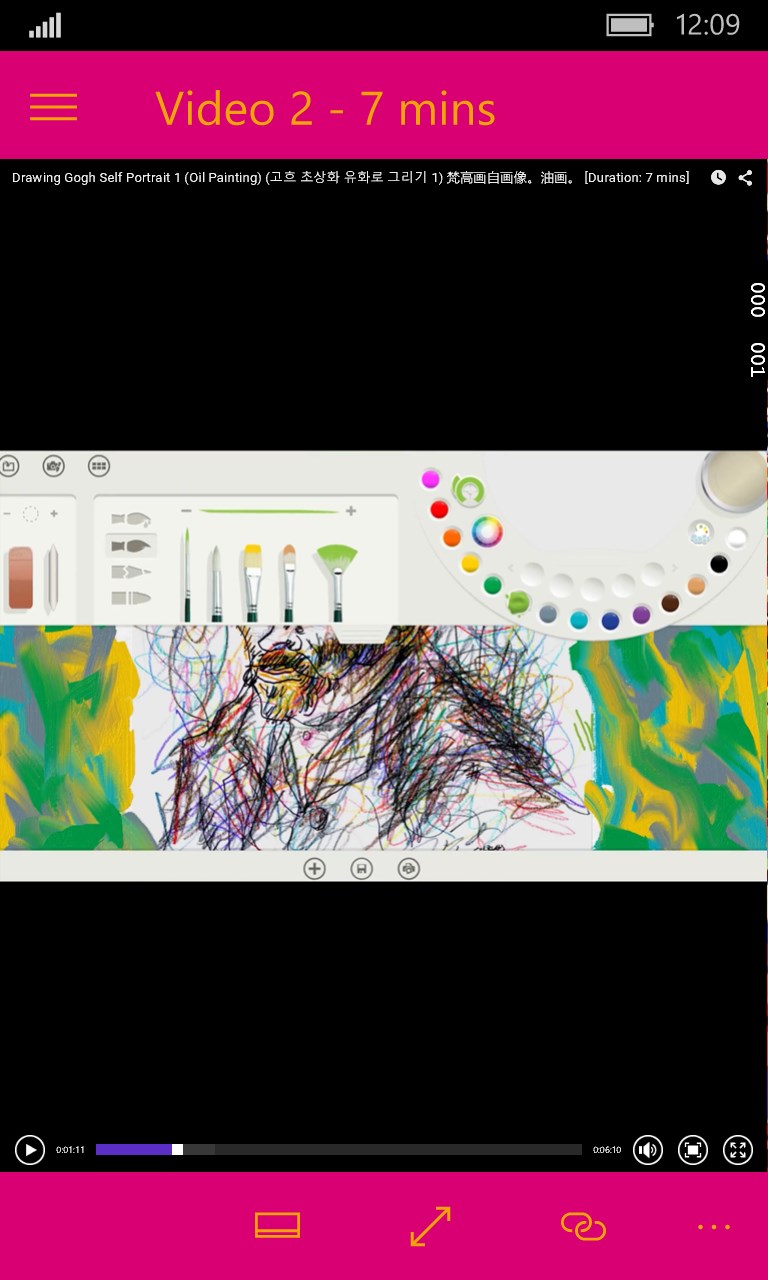Tap the landscape rectangle icon in bottom bar
The height and width of the screenshot is (1280, 768).
[277, 1225]
